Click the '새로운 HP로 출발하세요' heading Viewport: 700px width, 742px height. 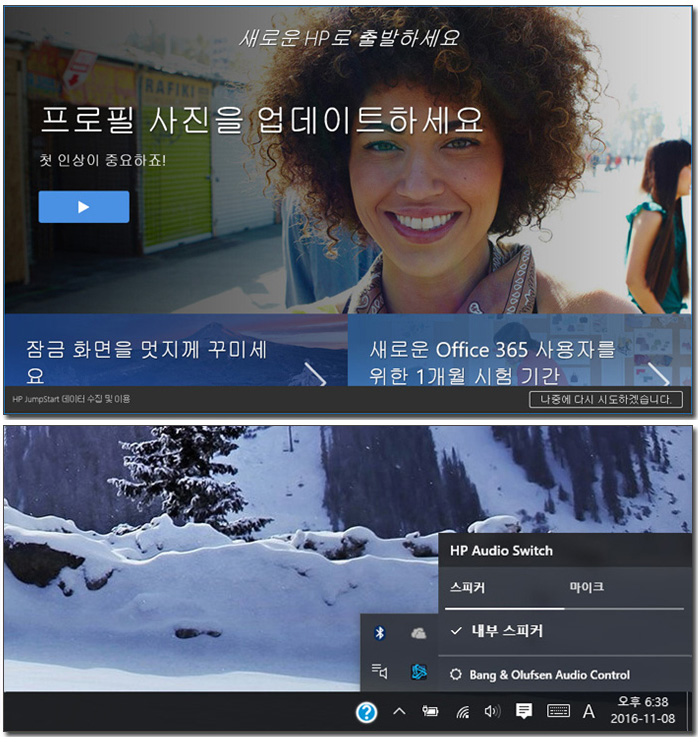[x=350, y=38]
